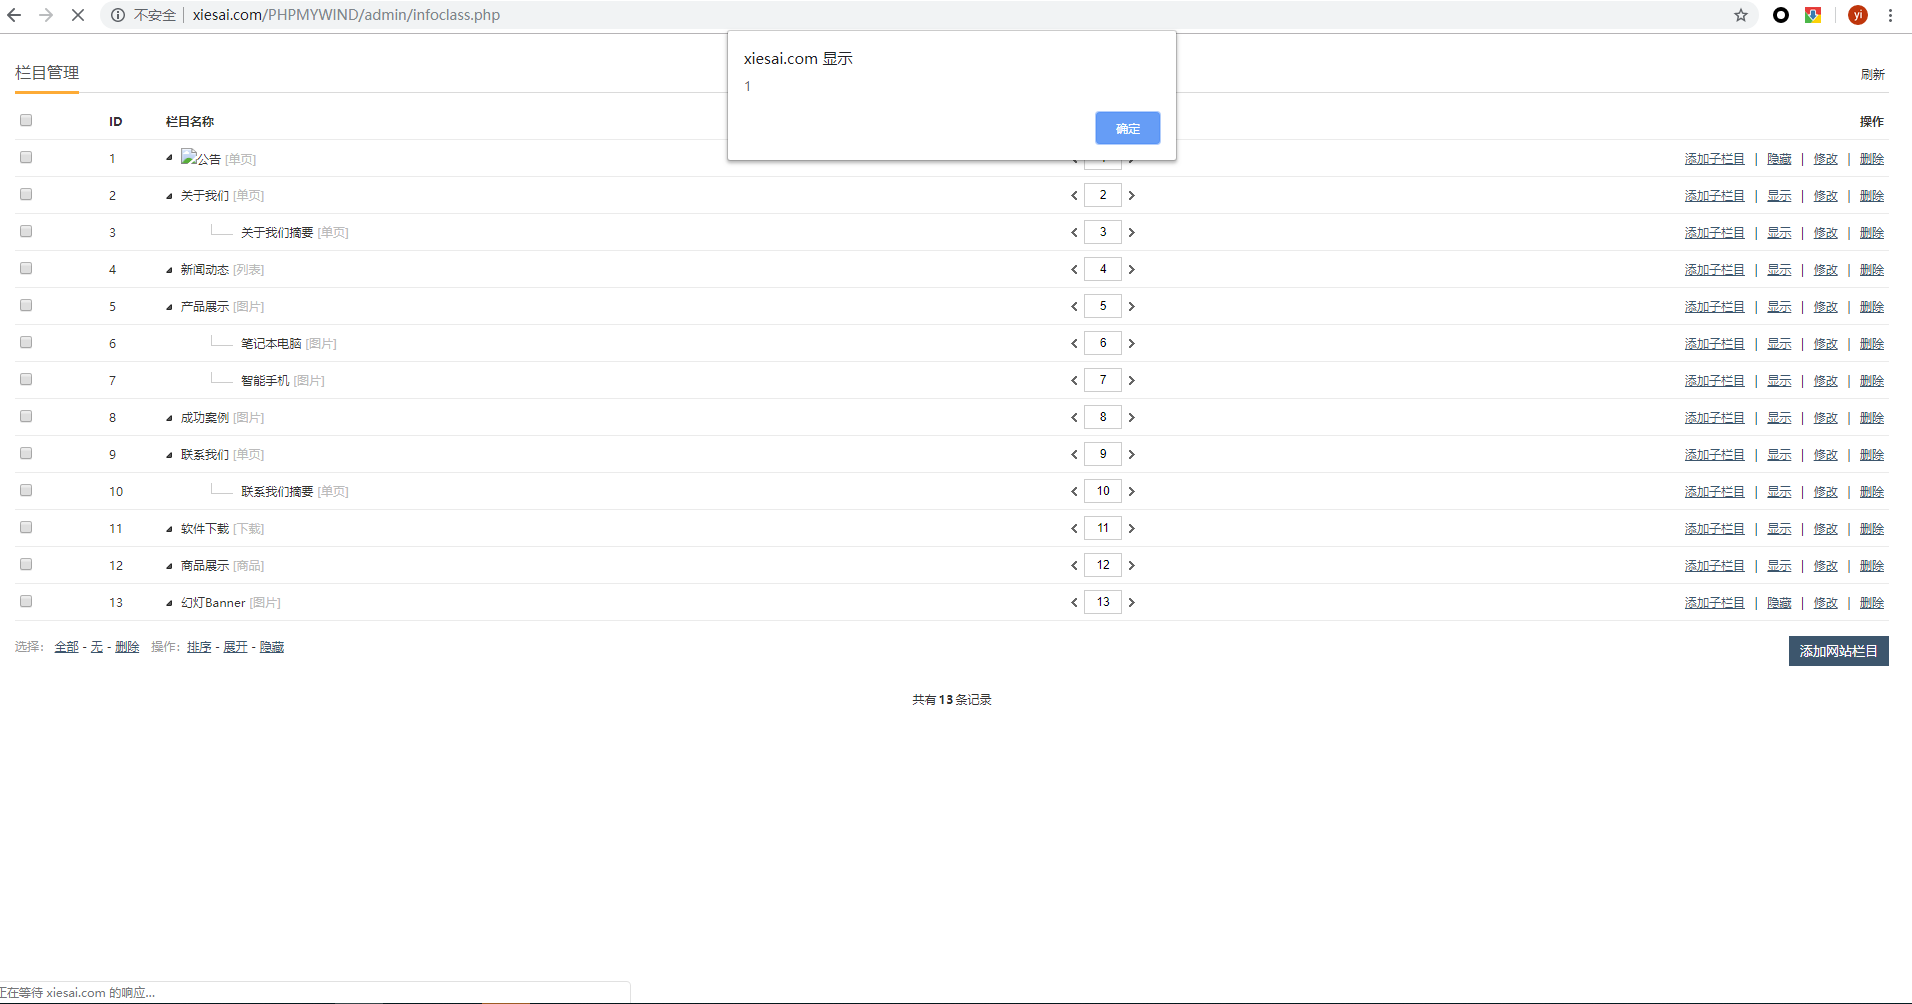Image resolution: width=1912 pixels, height=1004 pixels.
Task: Click the 添加网站栏目 button
Action: [x=1838, y=651]
